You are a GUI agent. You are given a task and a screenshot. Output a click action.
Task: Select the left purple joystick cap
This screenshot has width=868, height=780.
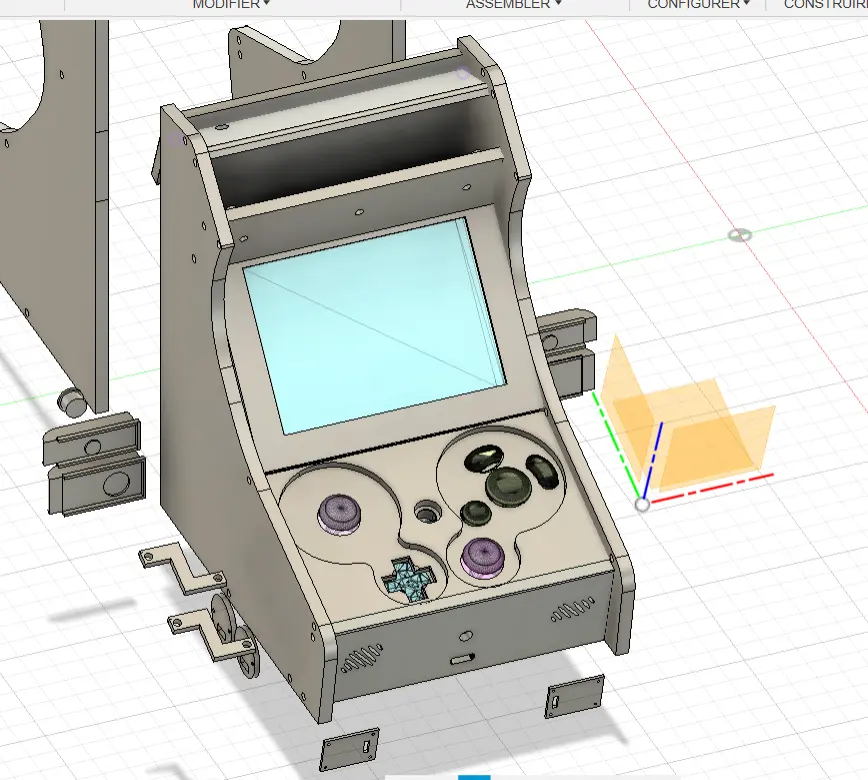point(339,514)
